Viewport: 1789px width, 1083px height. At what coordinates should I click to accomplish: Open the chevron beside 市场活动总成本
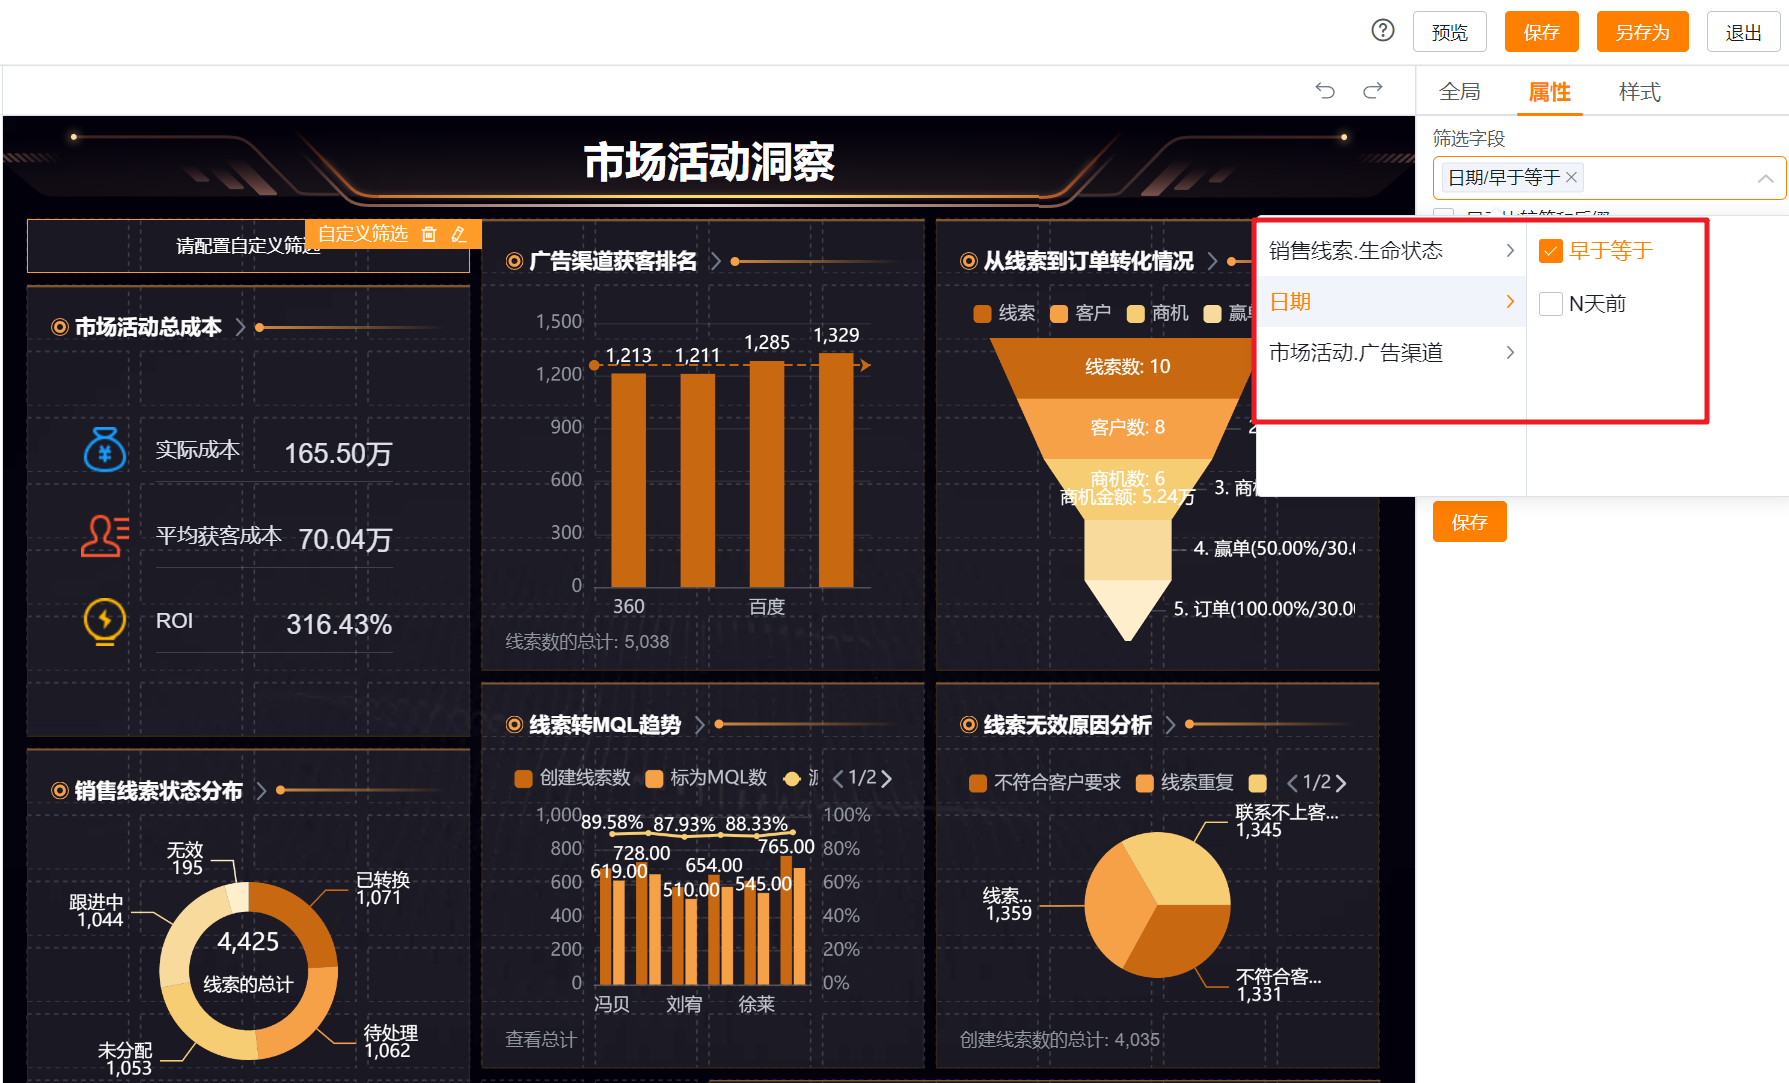coord(240,327)
